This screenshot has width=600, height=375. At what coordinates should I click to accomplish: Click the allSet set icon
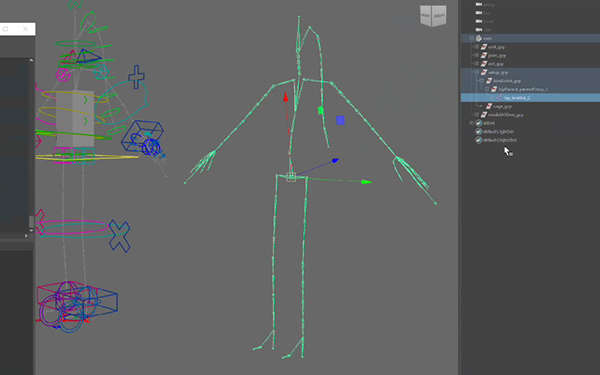coord(479,123)
